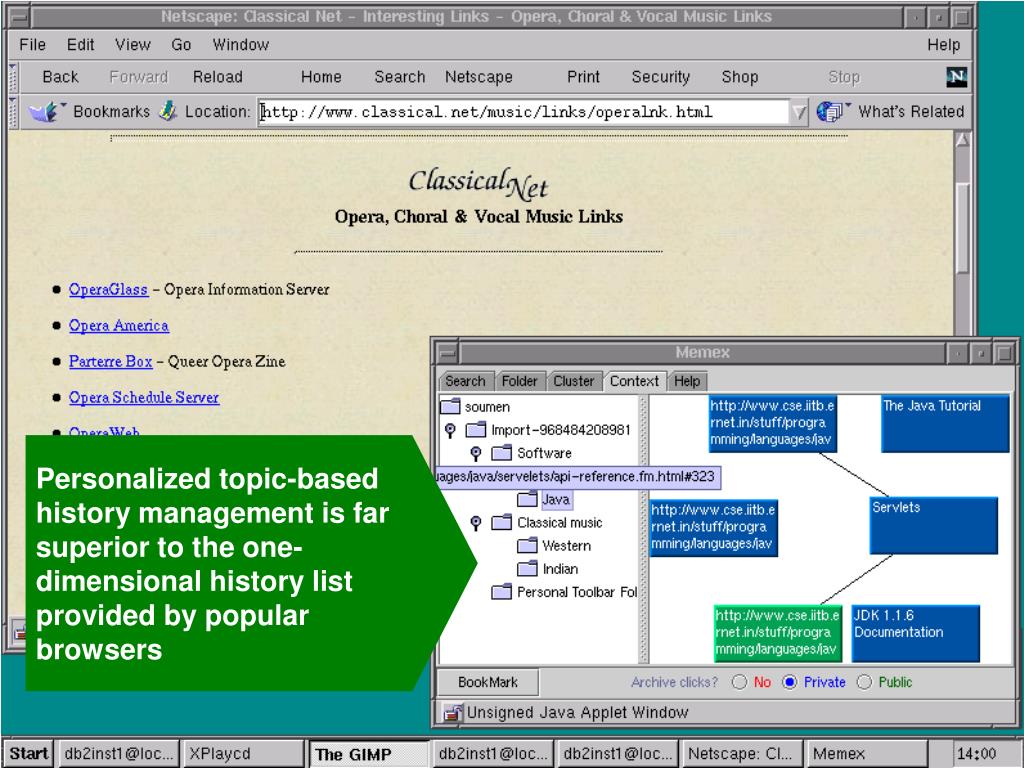Go Back in Netscape toolbar
The height and width of the screenshot is (768, 1024).
point(60,77)
